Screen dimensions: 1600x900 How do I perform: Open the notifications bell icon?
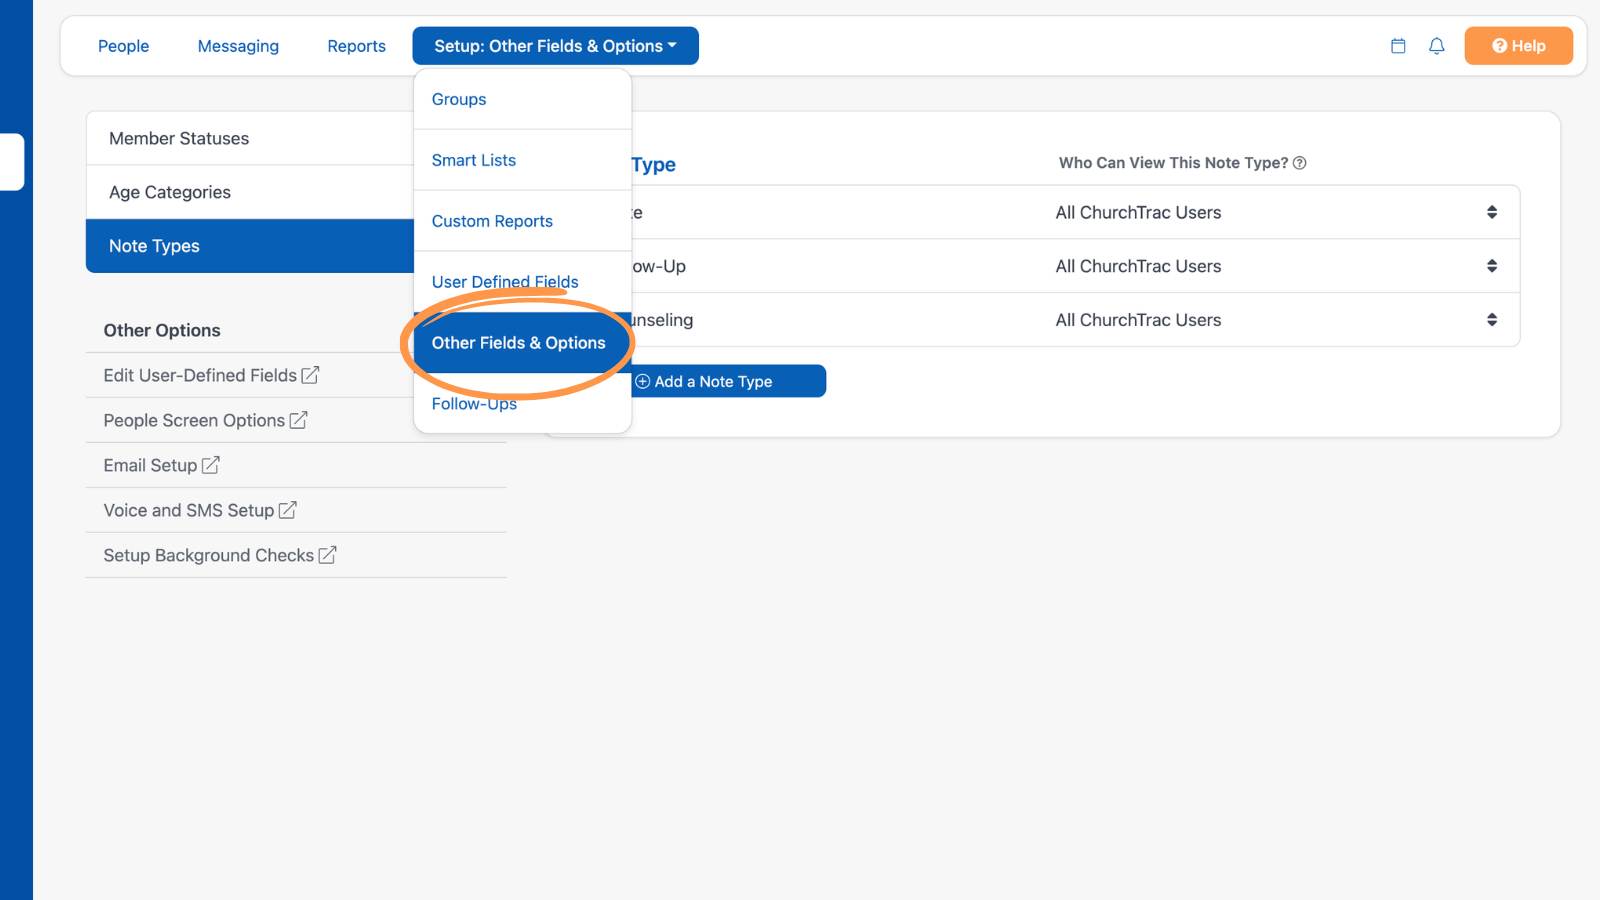[1437, 46]
